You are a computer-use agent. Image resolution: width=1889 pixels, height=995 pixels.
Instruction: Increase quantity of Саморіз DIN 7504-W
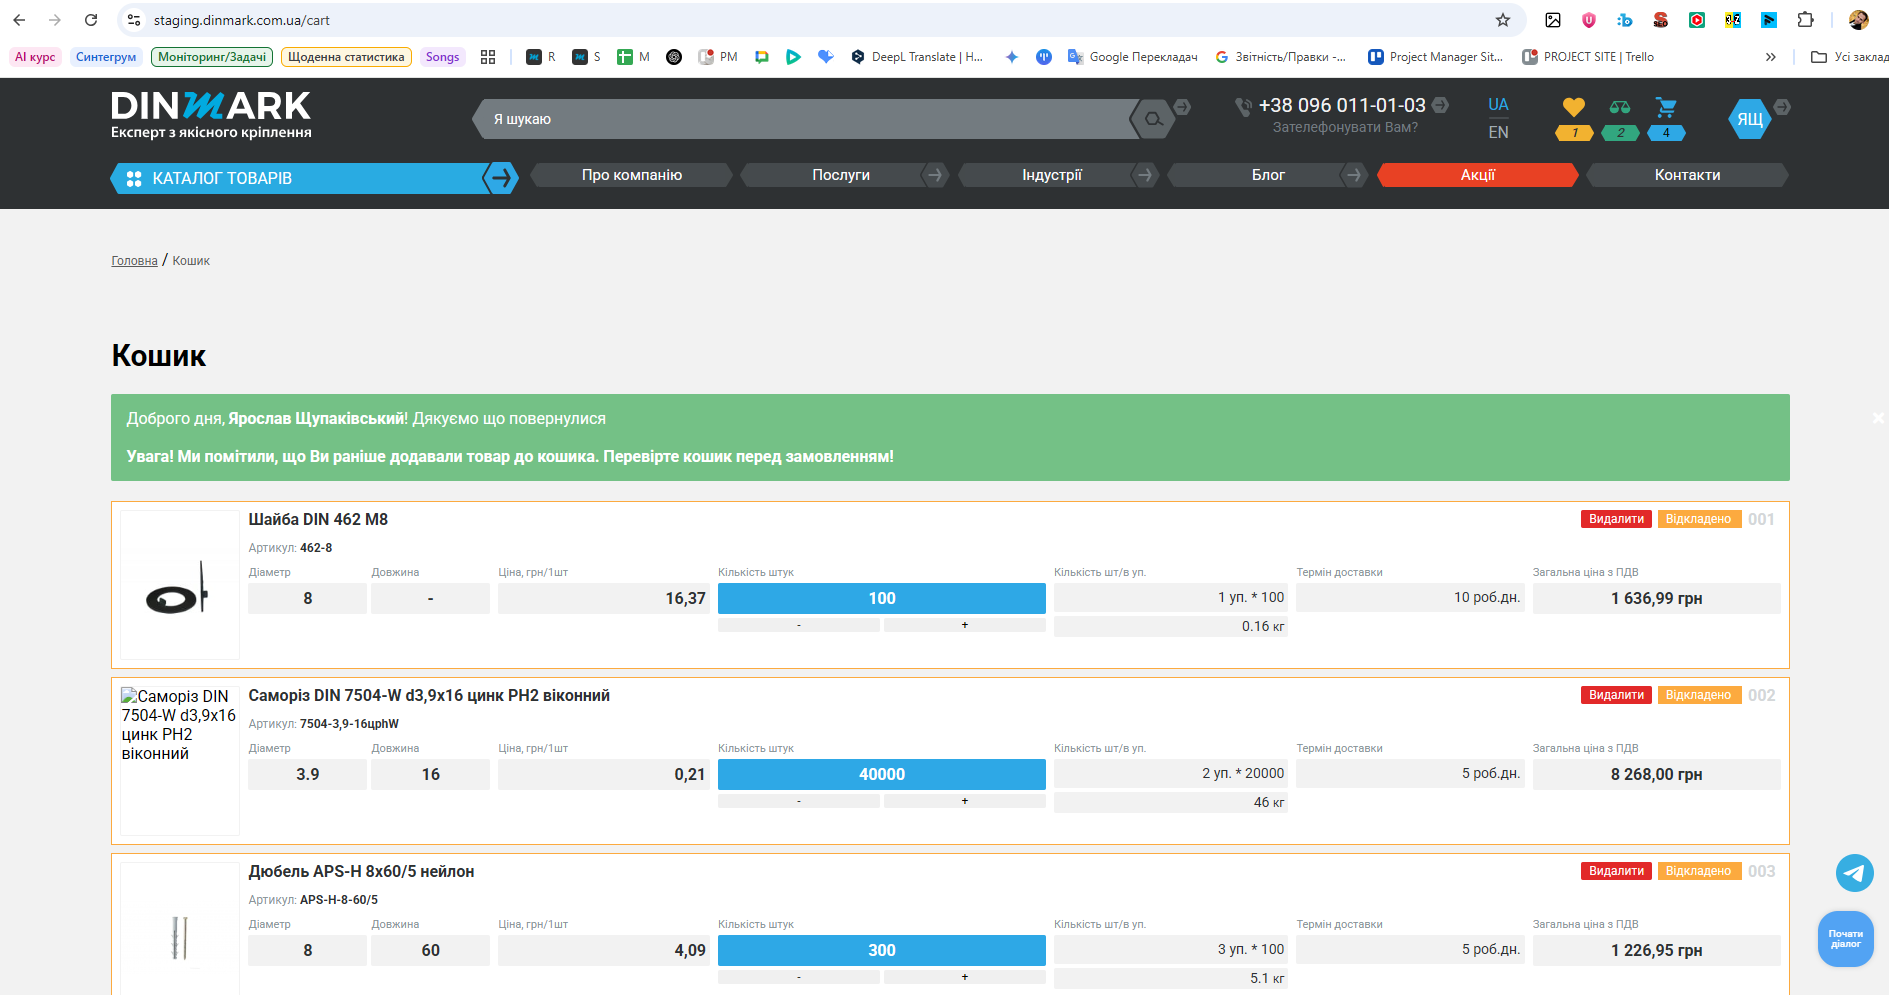pyautogui.click(x=965, y=801)
